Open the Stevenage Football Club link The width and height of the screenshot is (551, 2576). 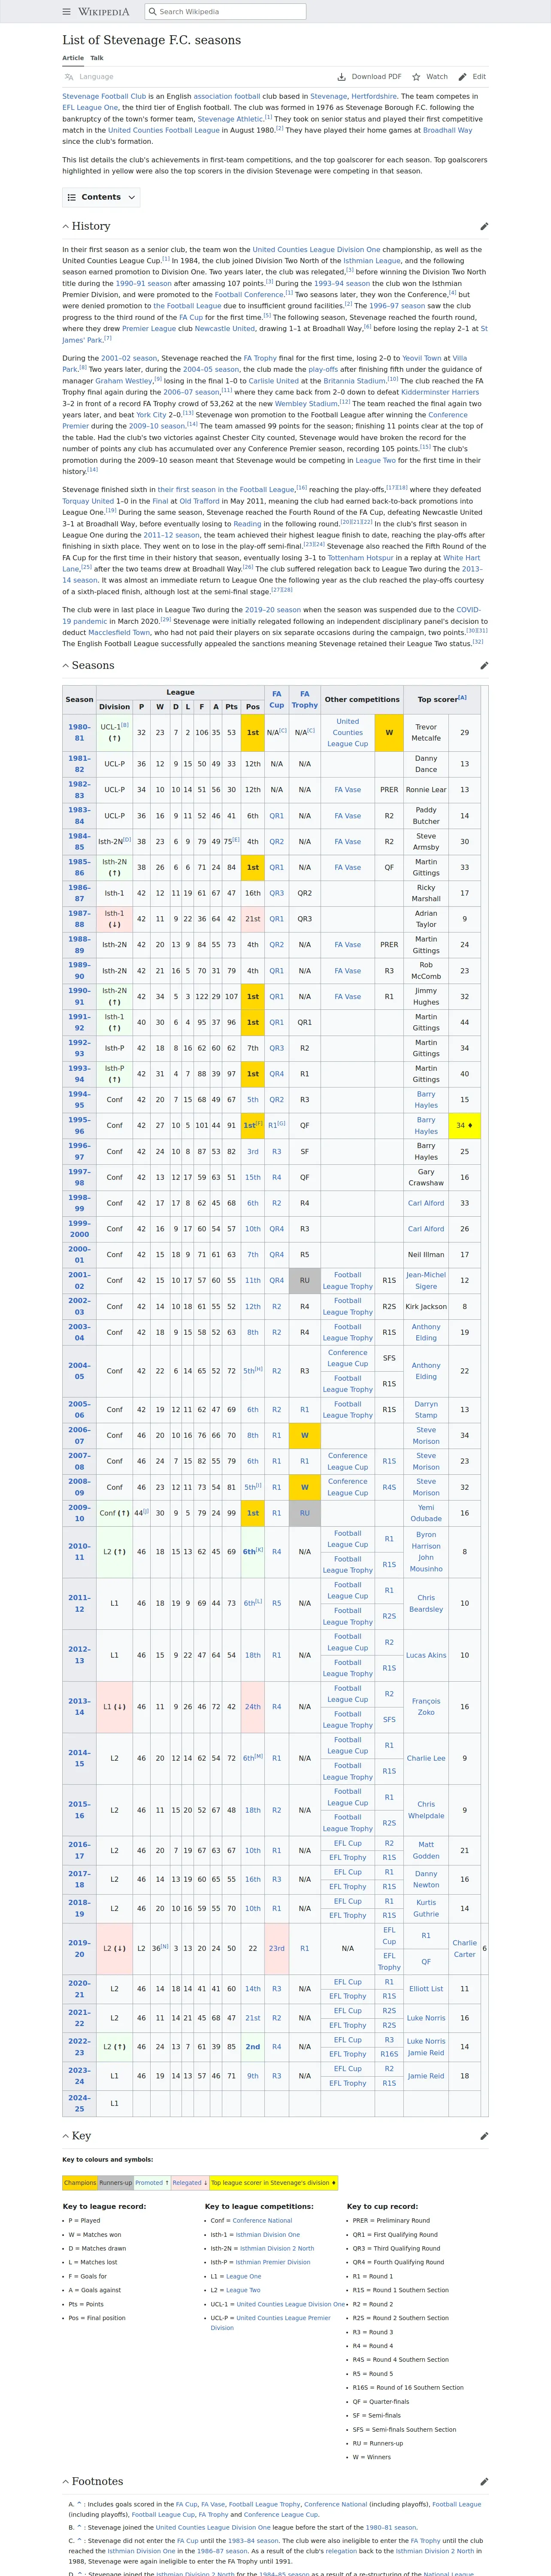[x=104, y=97]
